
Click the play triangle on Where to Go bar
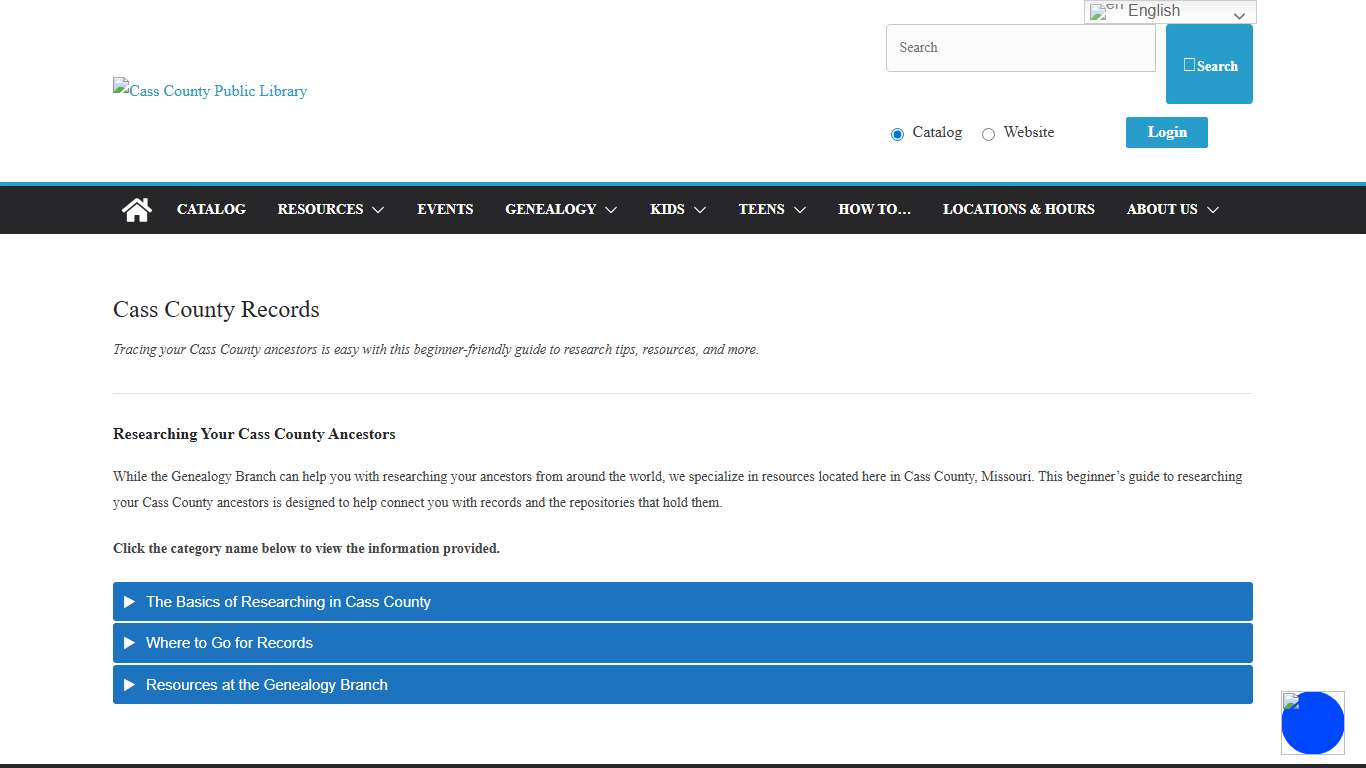(x=130, y=642)
